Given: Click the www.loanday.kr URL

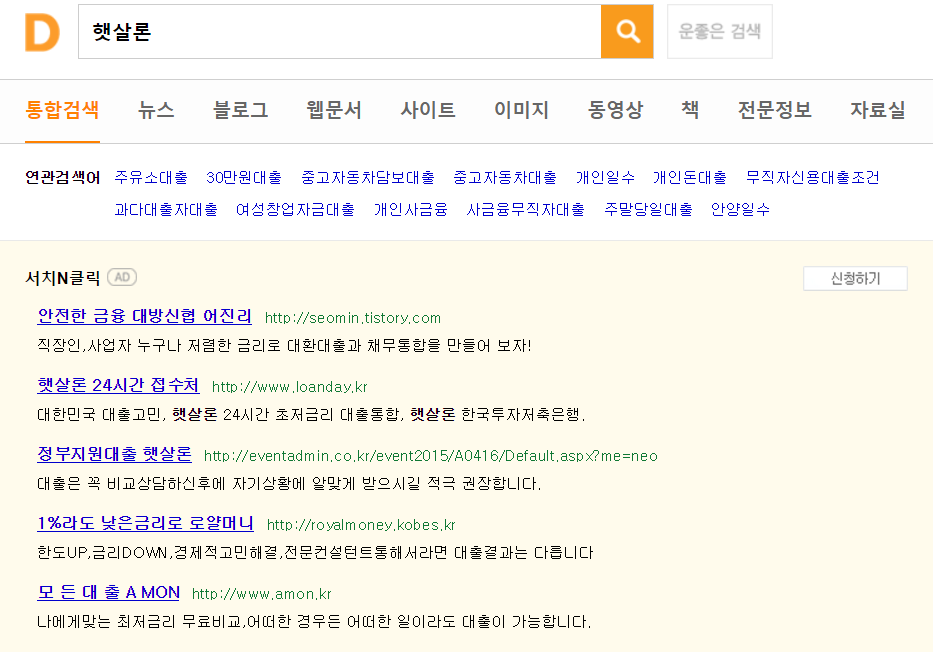Looking at the screenshot, I should click(x=290, y=387).
